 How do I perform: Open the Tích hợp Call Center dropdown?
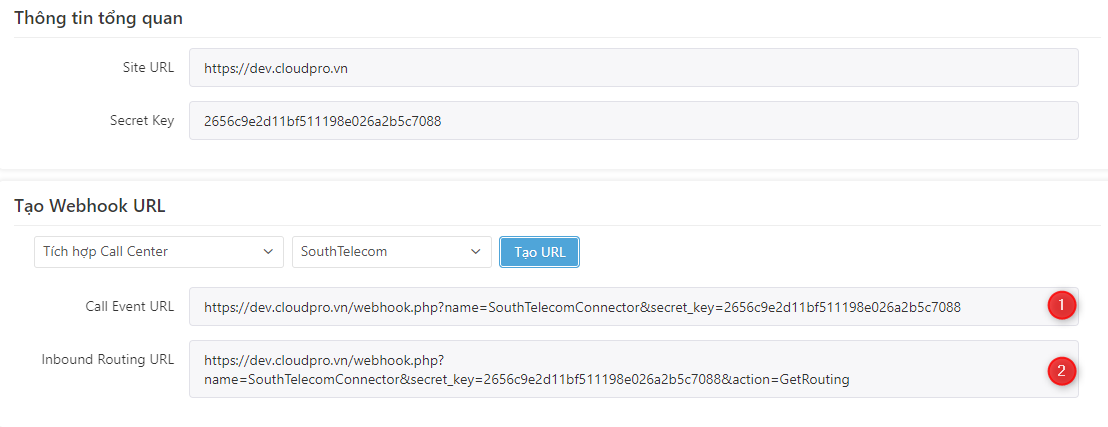159,252
